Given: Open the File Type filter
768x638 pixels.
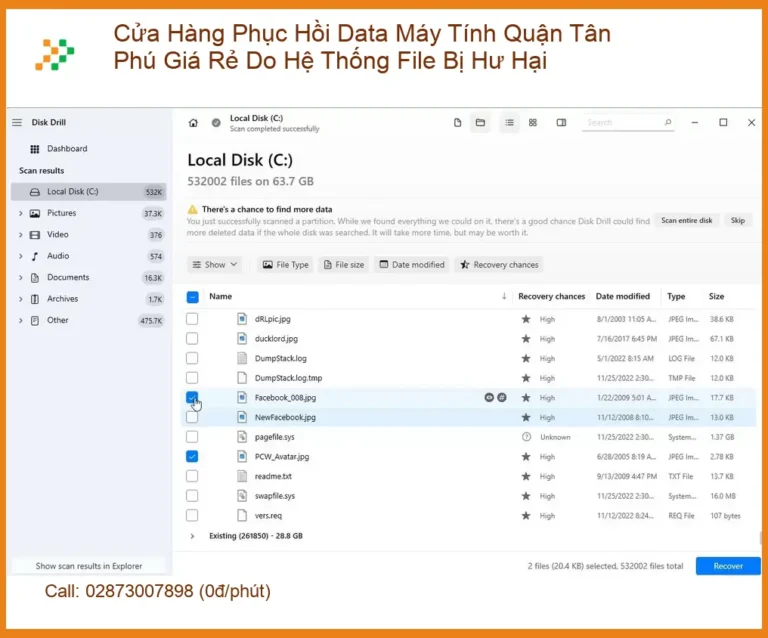Looking at the screenshot, I should coord(286,265).
